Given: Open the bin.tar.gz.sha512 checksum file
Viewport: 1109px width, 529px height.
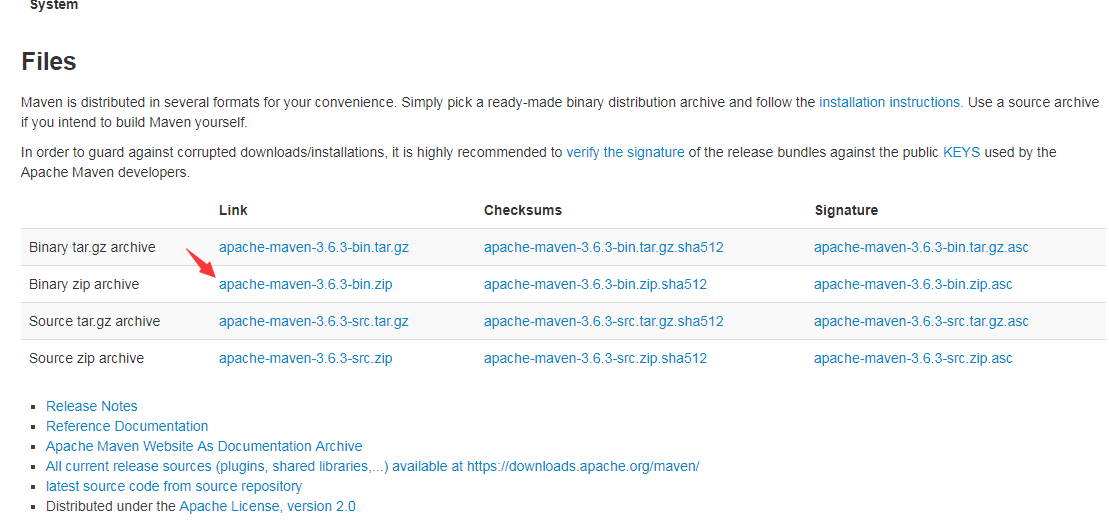Looking at the screenshot, I should pos(603,247).
